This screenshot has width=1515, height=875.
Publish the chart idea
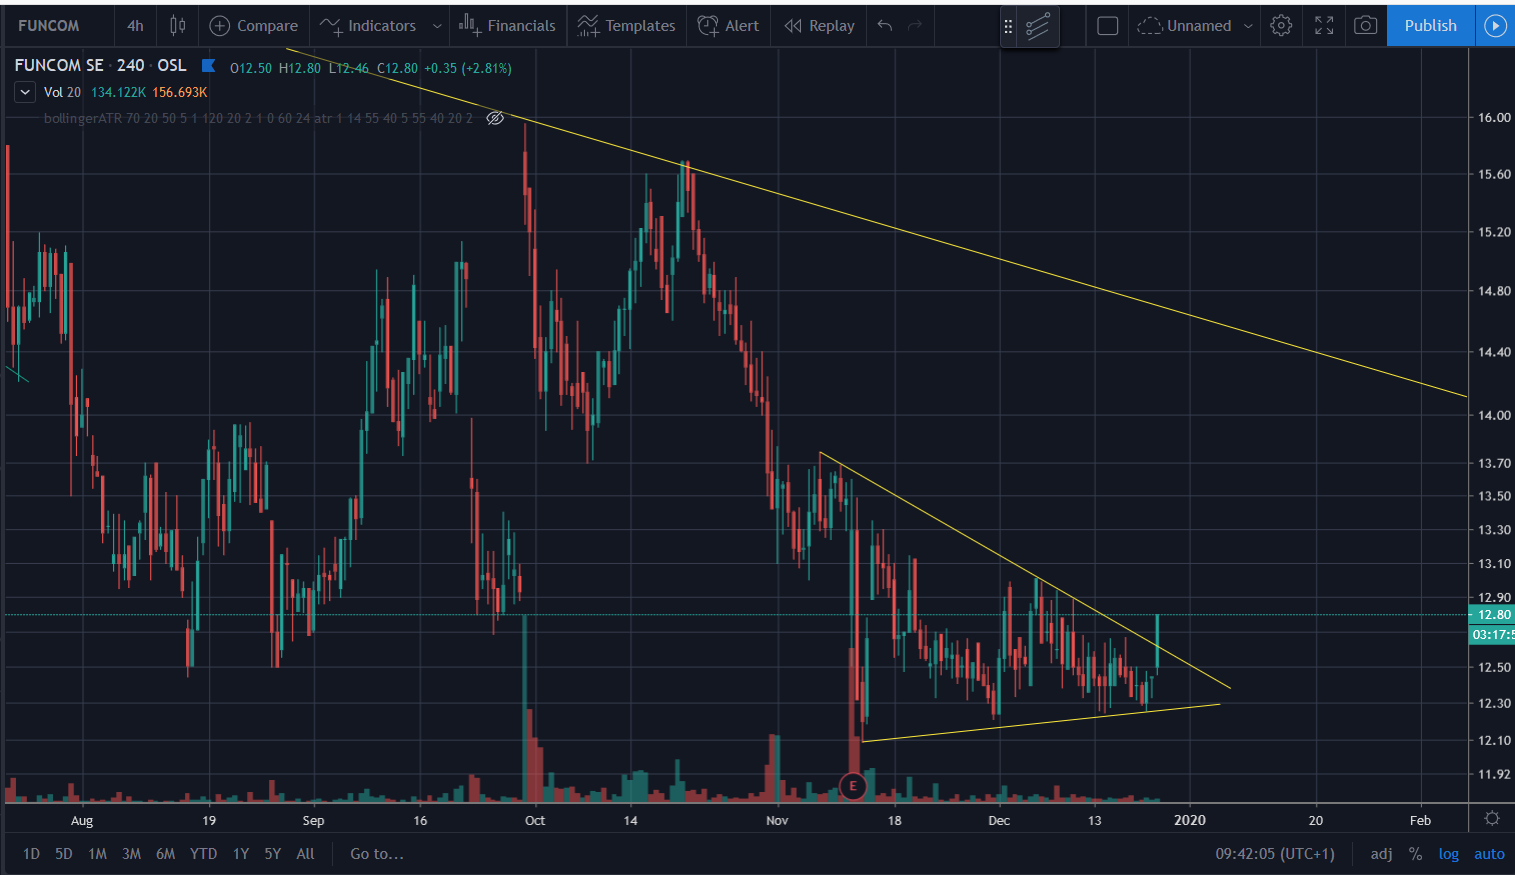[1430, 25]
